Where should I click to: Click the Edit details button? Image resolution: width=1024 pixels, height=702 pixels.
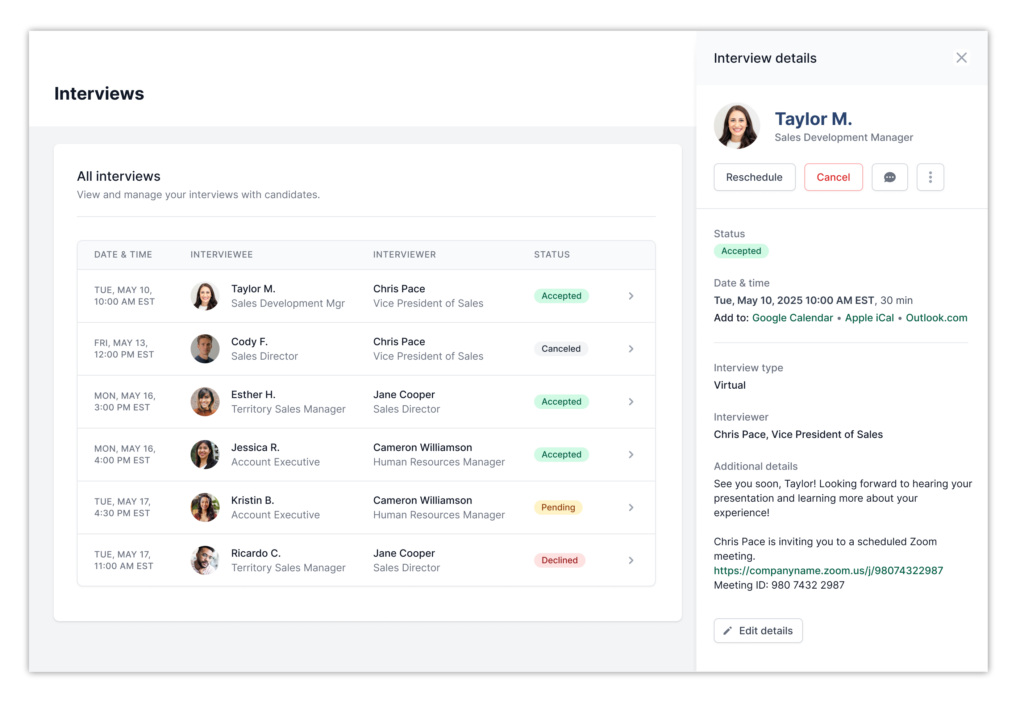tap(758, 630)
